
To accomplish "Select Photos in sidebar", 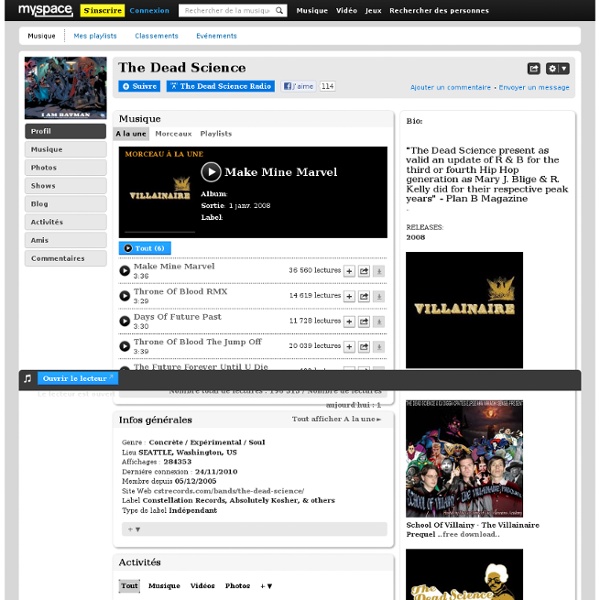I will click(65, 168).
